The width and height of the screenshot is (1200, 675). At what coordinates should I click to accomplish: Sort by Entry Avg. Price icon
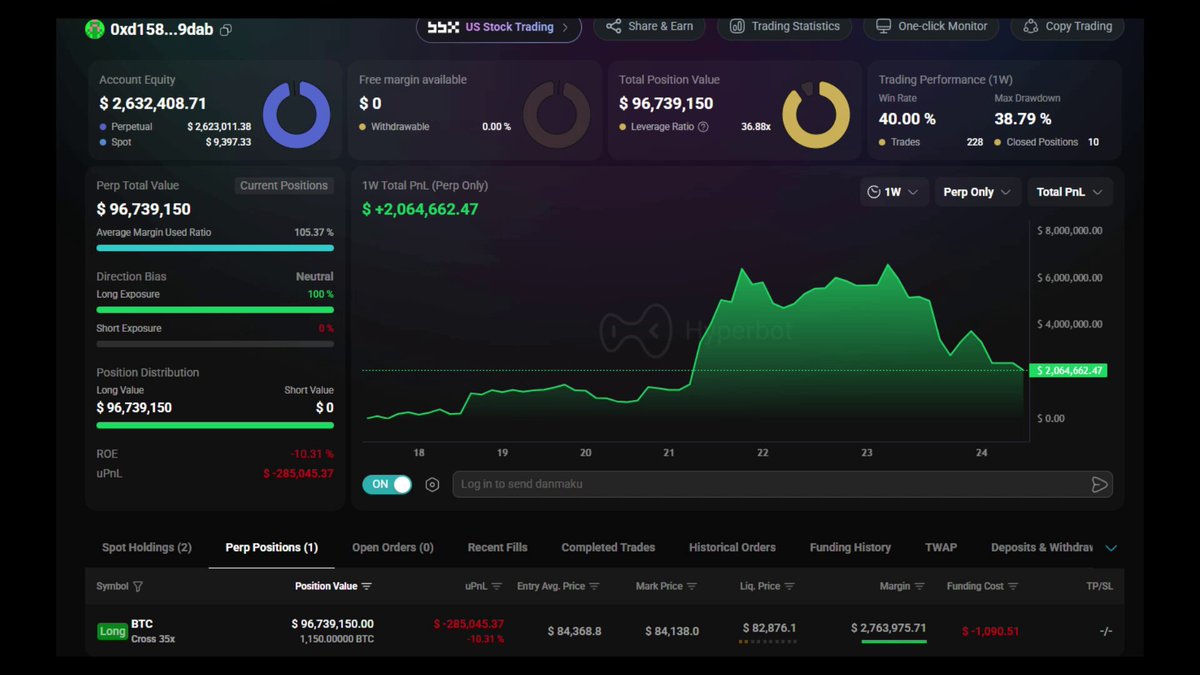[x=594, y=586]
